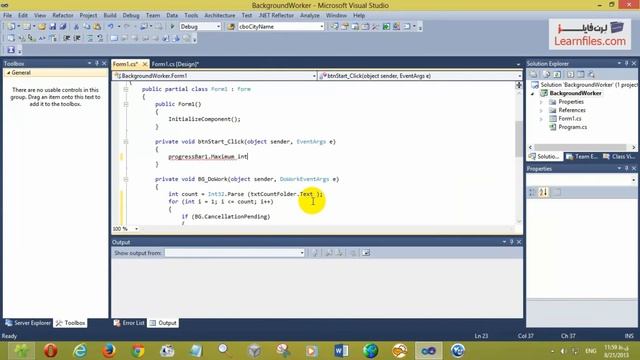The height and width of the screenshot is (360, 640).
Task: Select Program.cs in Solution Explorer
Action: click(573, 127)
